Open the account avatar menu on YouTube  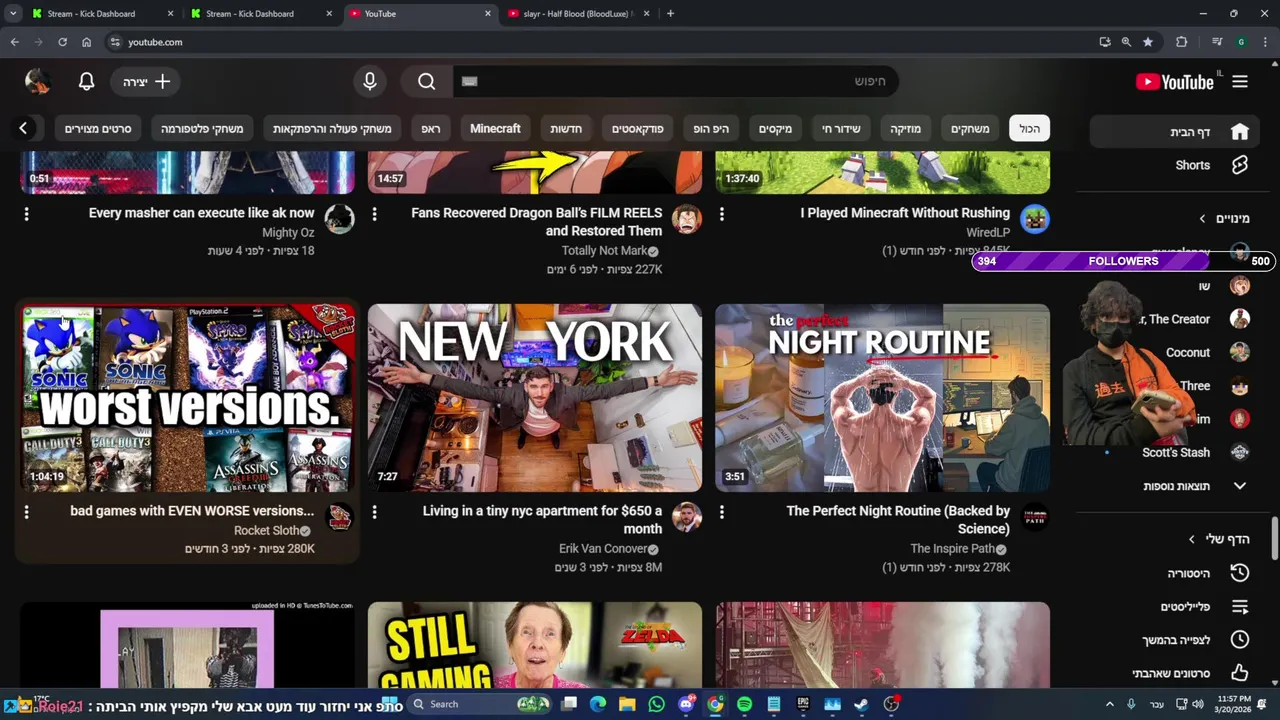[38, 82]
